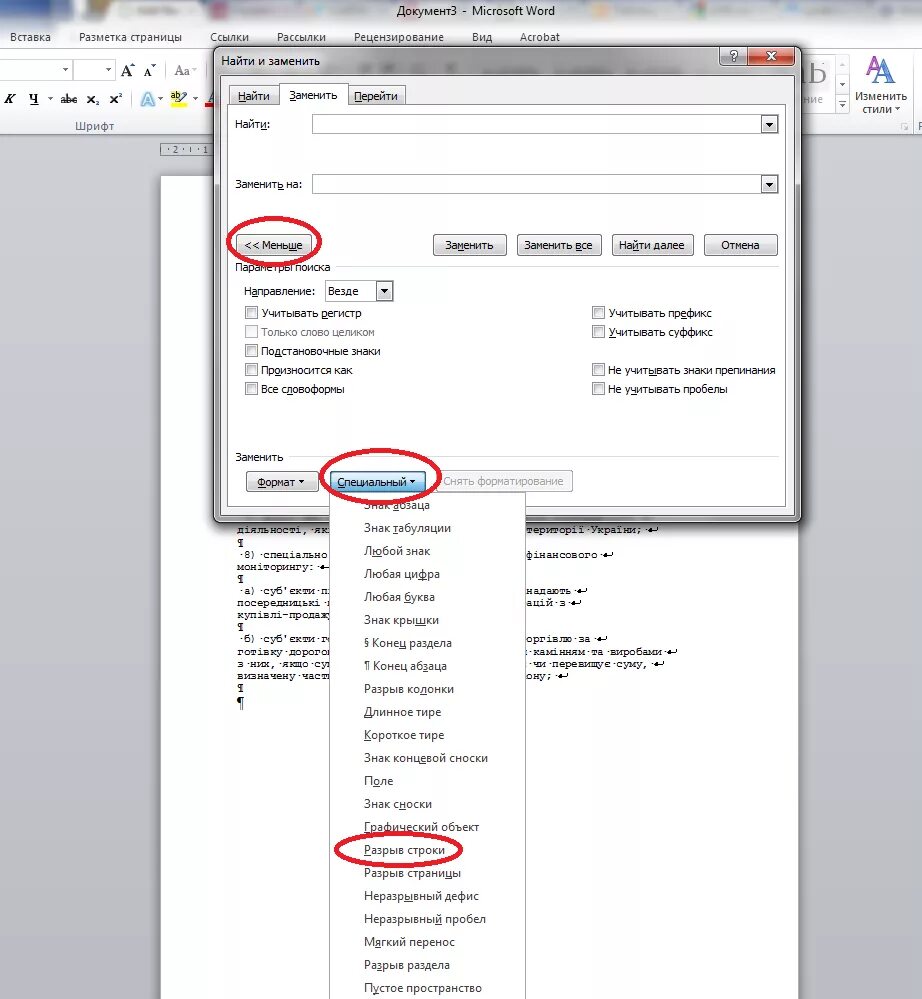
Task: Tick Не учитывать знаки препинания checkbox
Action: point(598,370)
